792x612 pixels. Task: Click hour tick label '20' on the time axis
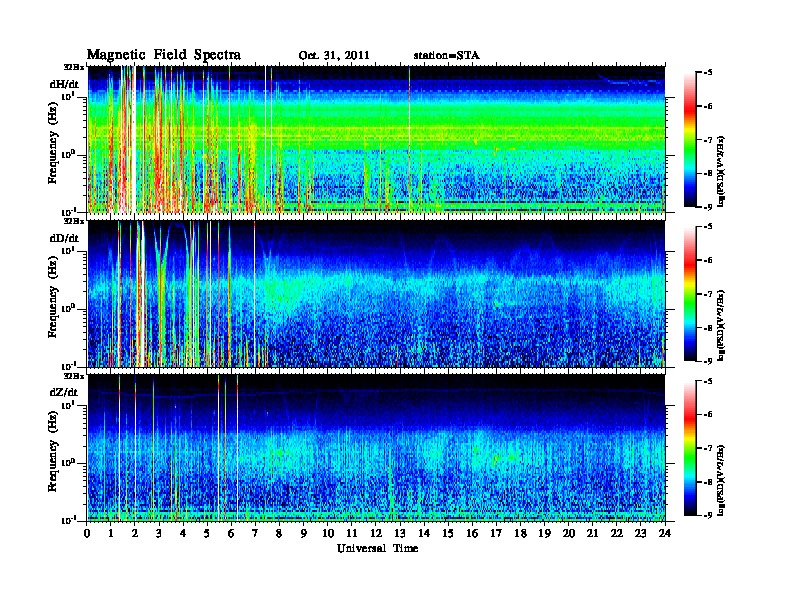(569, 533)
